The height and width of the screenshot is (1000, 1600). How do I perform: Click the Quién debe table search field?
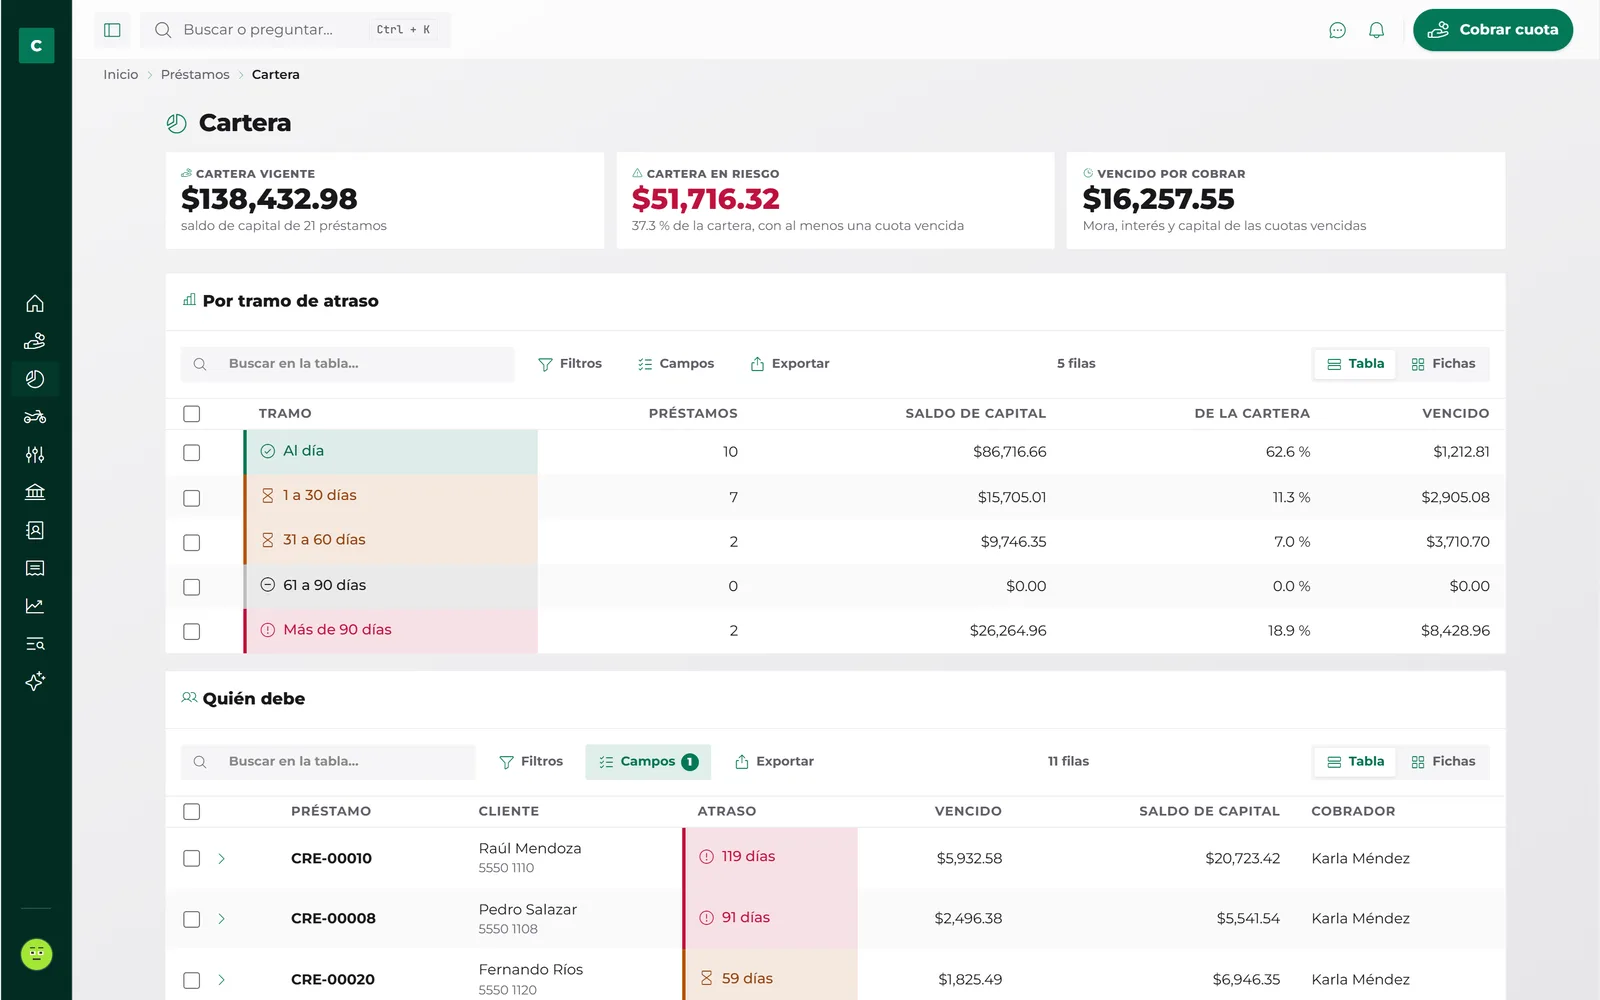click(x=328, y=762)
